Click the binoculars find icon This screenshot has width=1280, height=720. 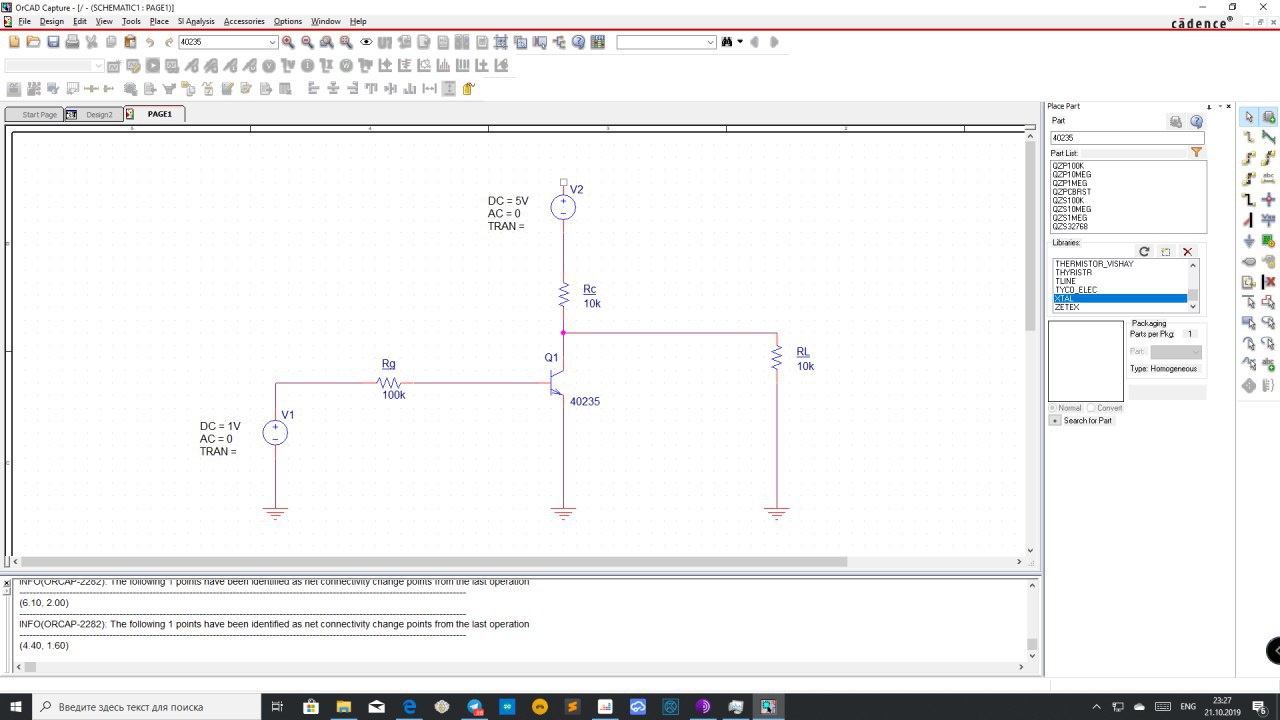pyautogui.click(x=727, y=42)
